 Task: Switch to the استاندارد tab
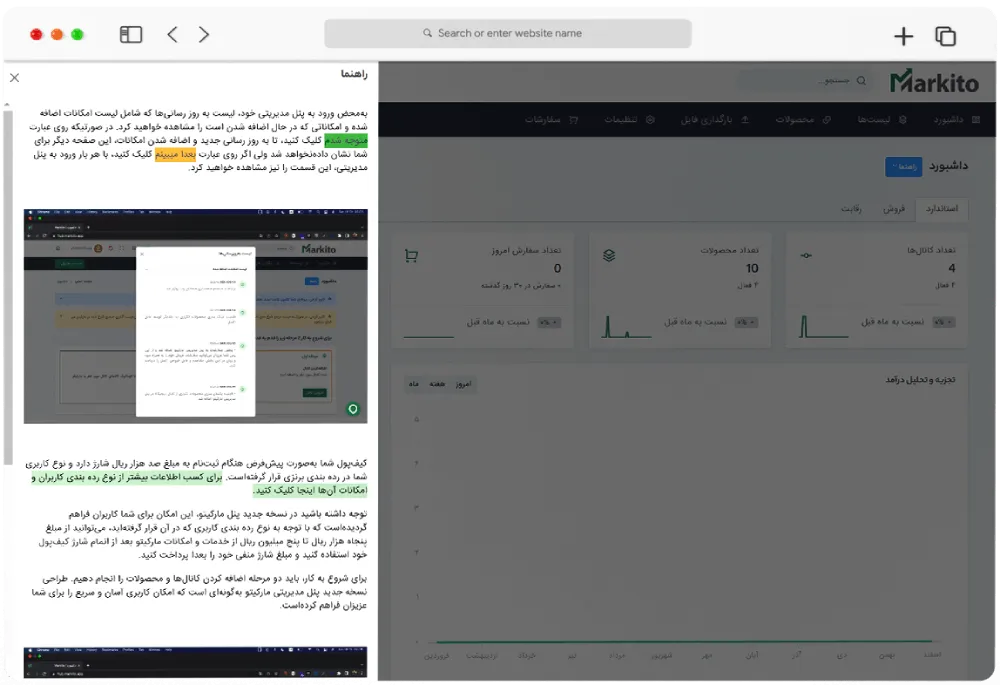(941, 209)
